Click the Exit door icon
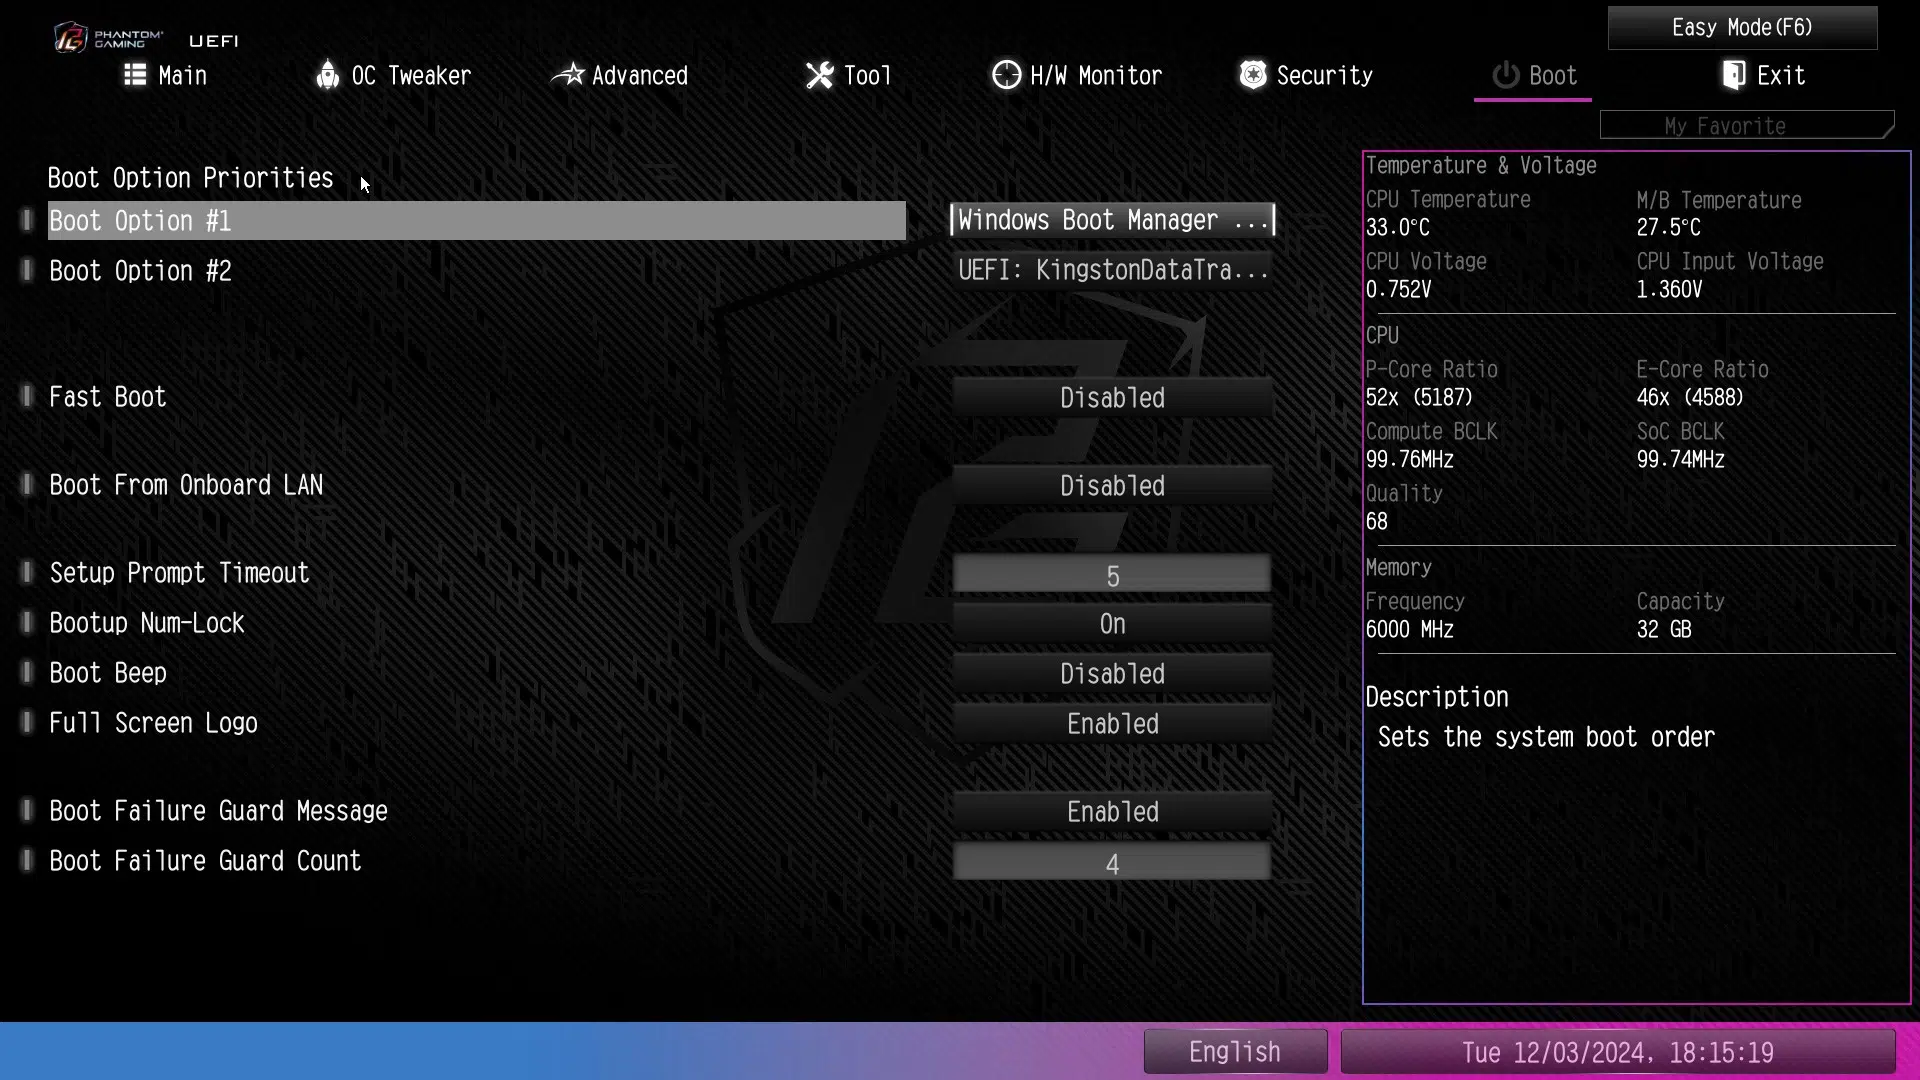 click(1734, 75)
